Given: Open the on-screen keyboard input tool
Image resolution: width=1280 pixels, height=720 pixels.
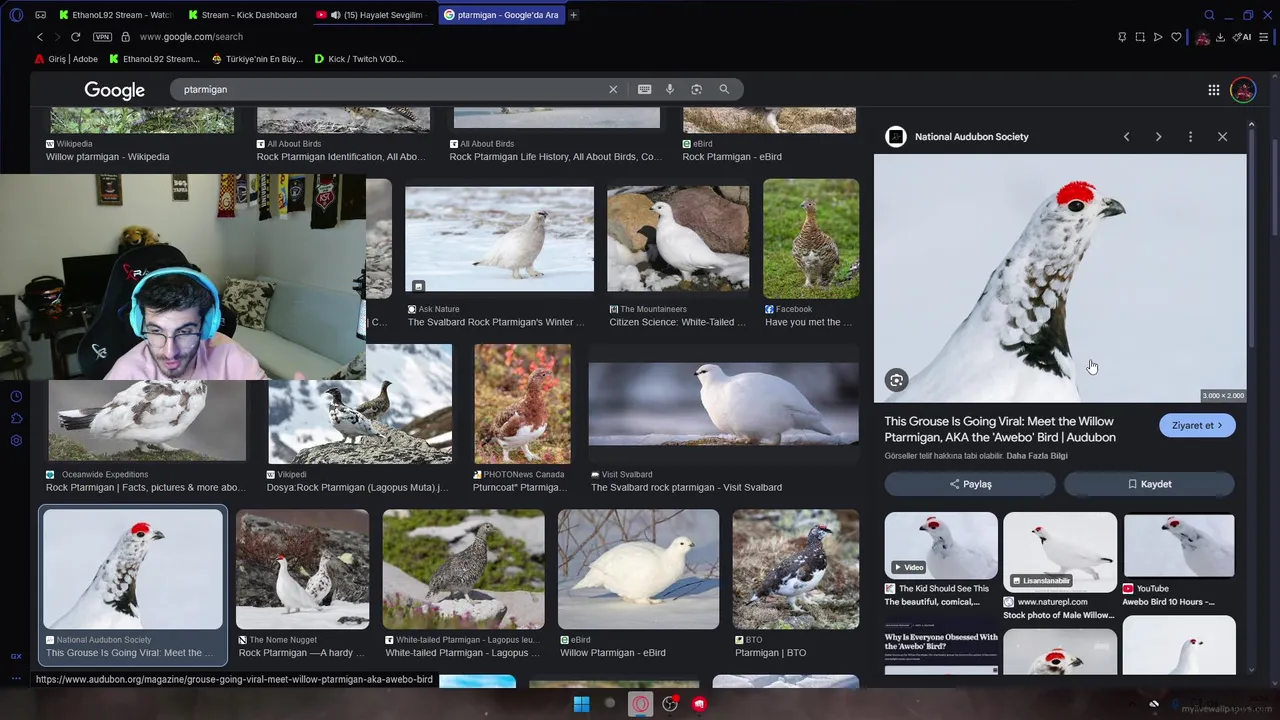Looking at the screenshot, I should point(645,89).
